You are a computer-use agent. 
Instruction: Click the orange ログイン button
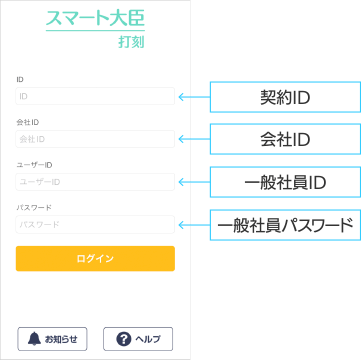[95, 259]
